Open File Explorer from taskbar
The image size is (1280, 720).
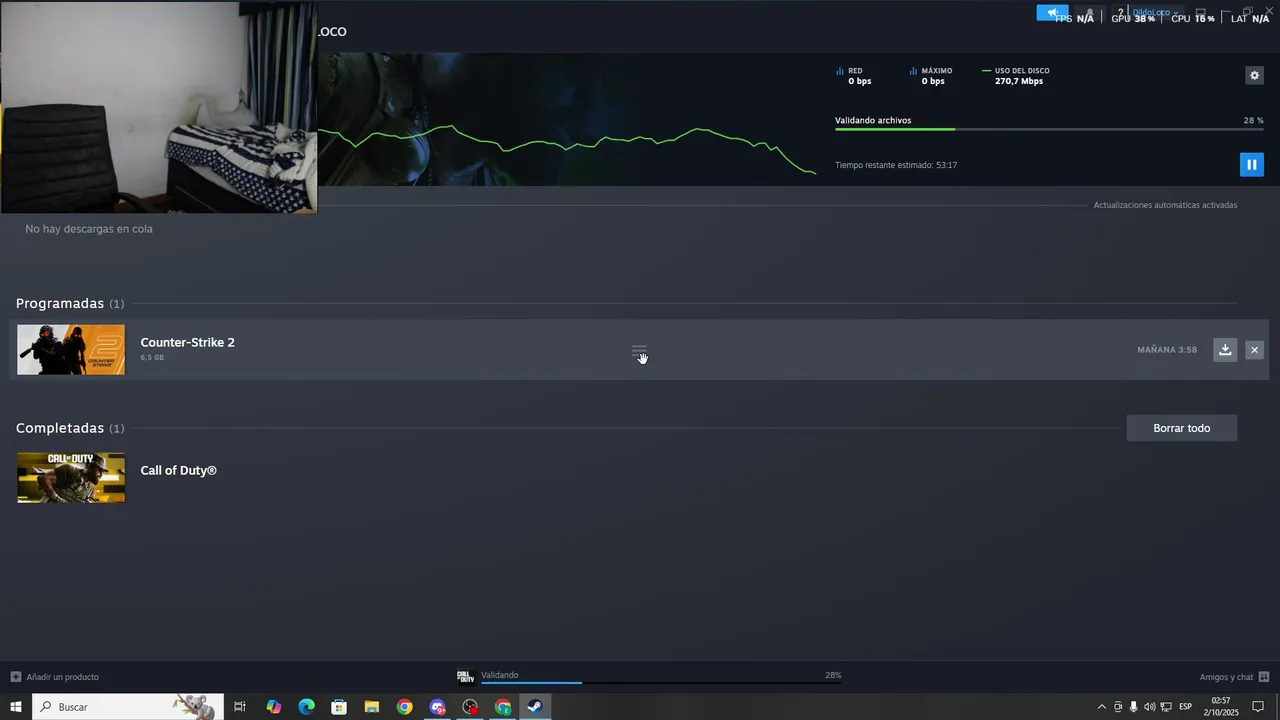[371, 707]
